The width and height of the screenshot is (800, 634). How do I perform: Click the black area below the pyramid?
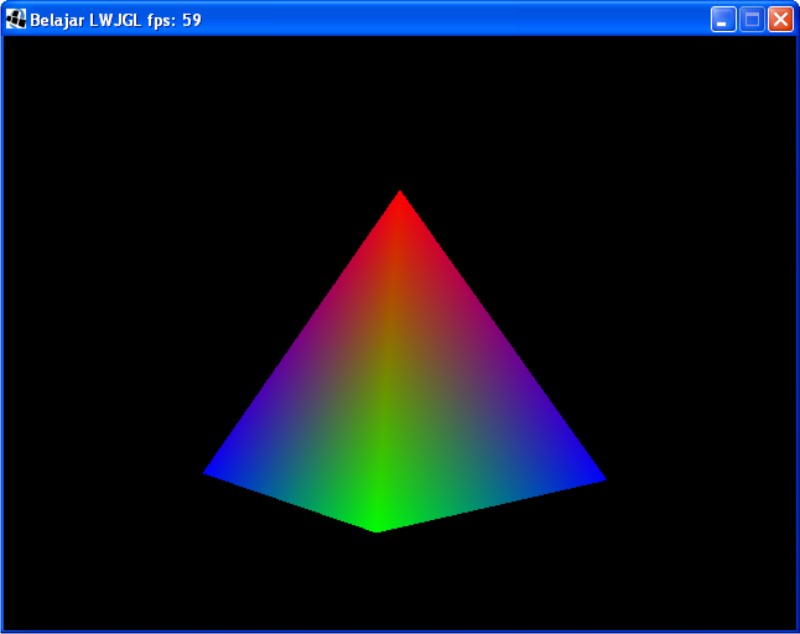400,590
